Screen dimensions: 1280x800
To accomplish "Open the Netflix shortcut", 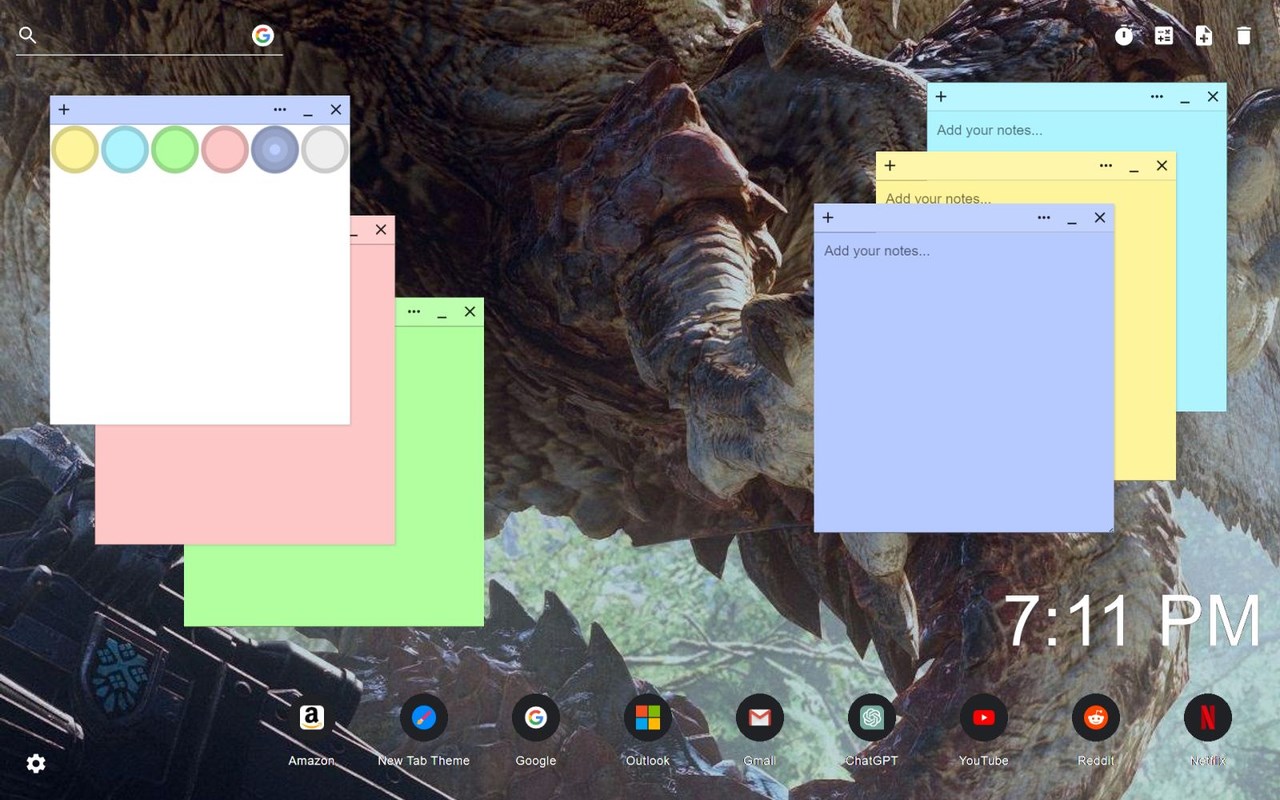I will pos(1208,718).
